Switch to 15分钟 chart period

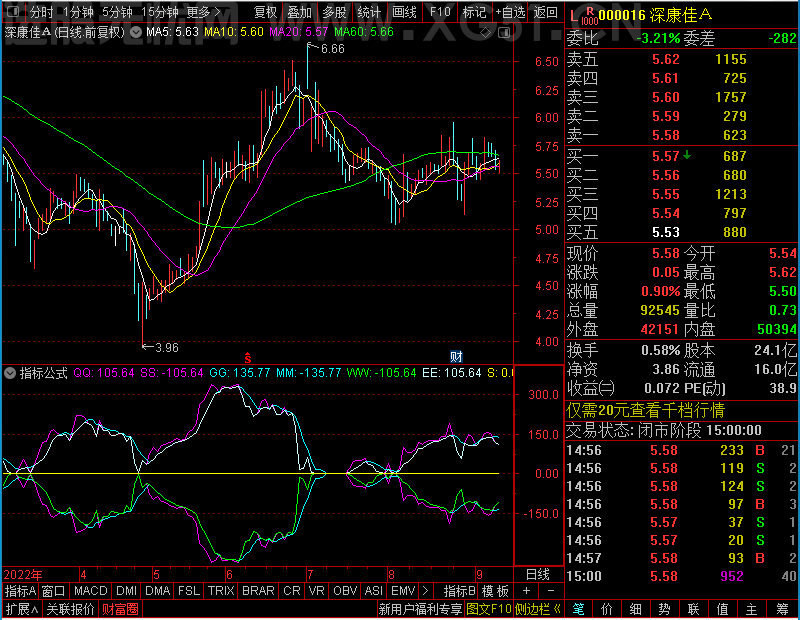coord(160,11)
